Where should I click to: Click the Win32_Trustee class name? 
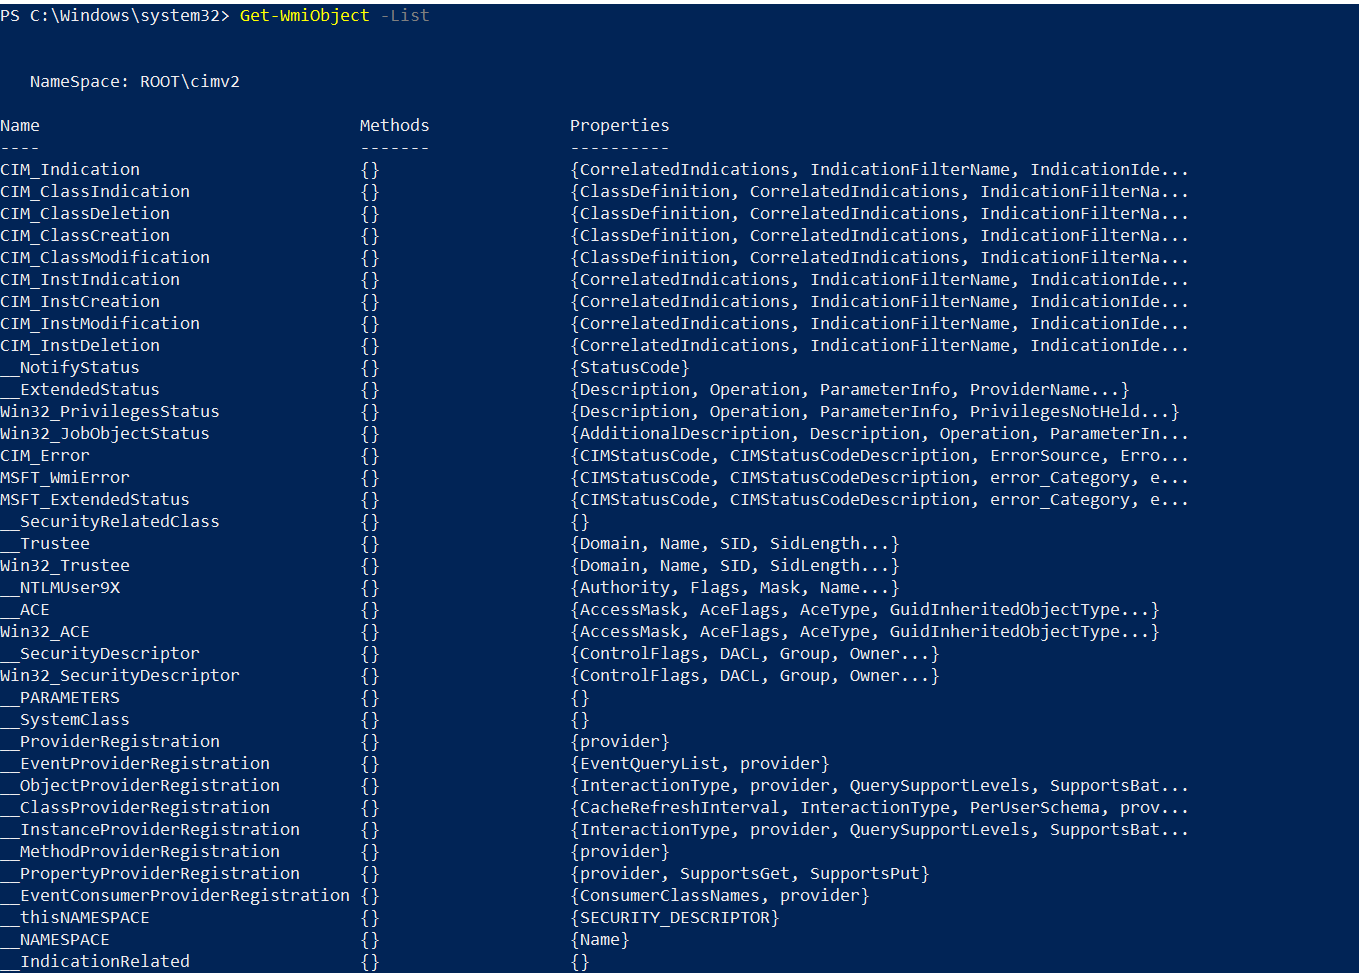click(x=64, y=565)
